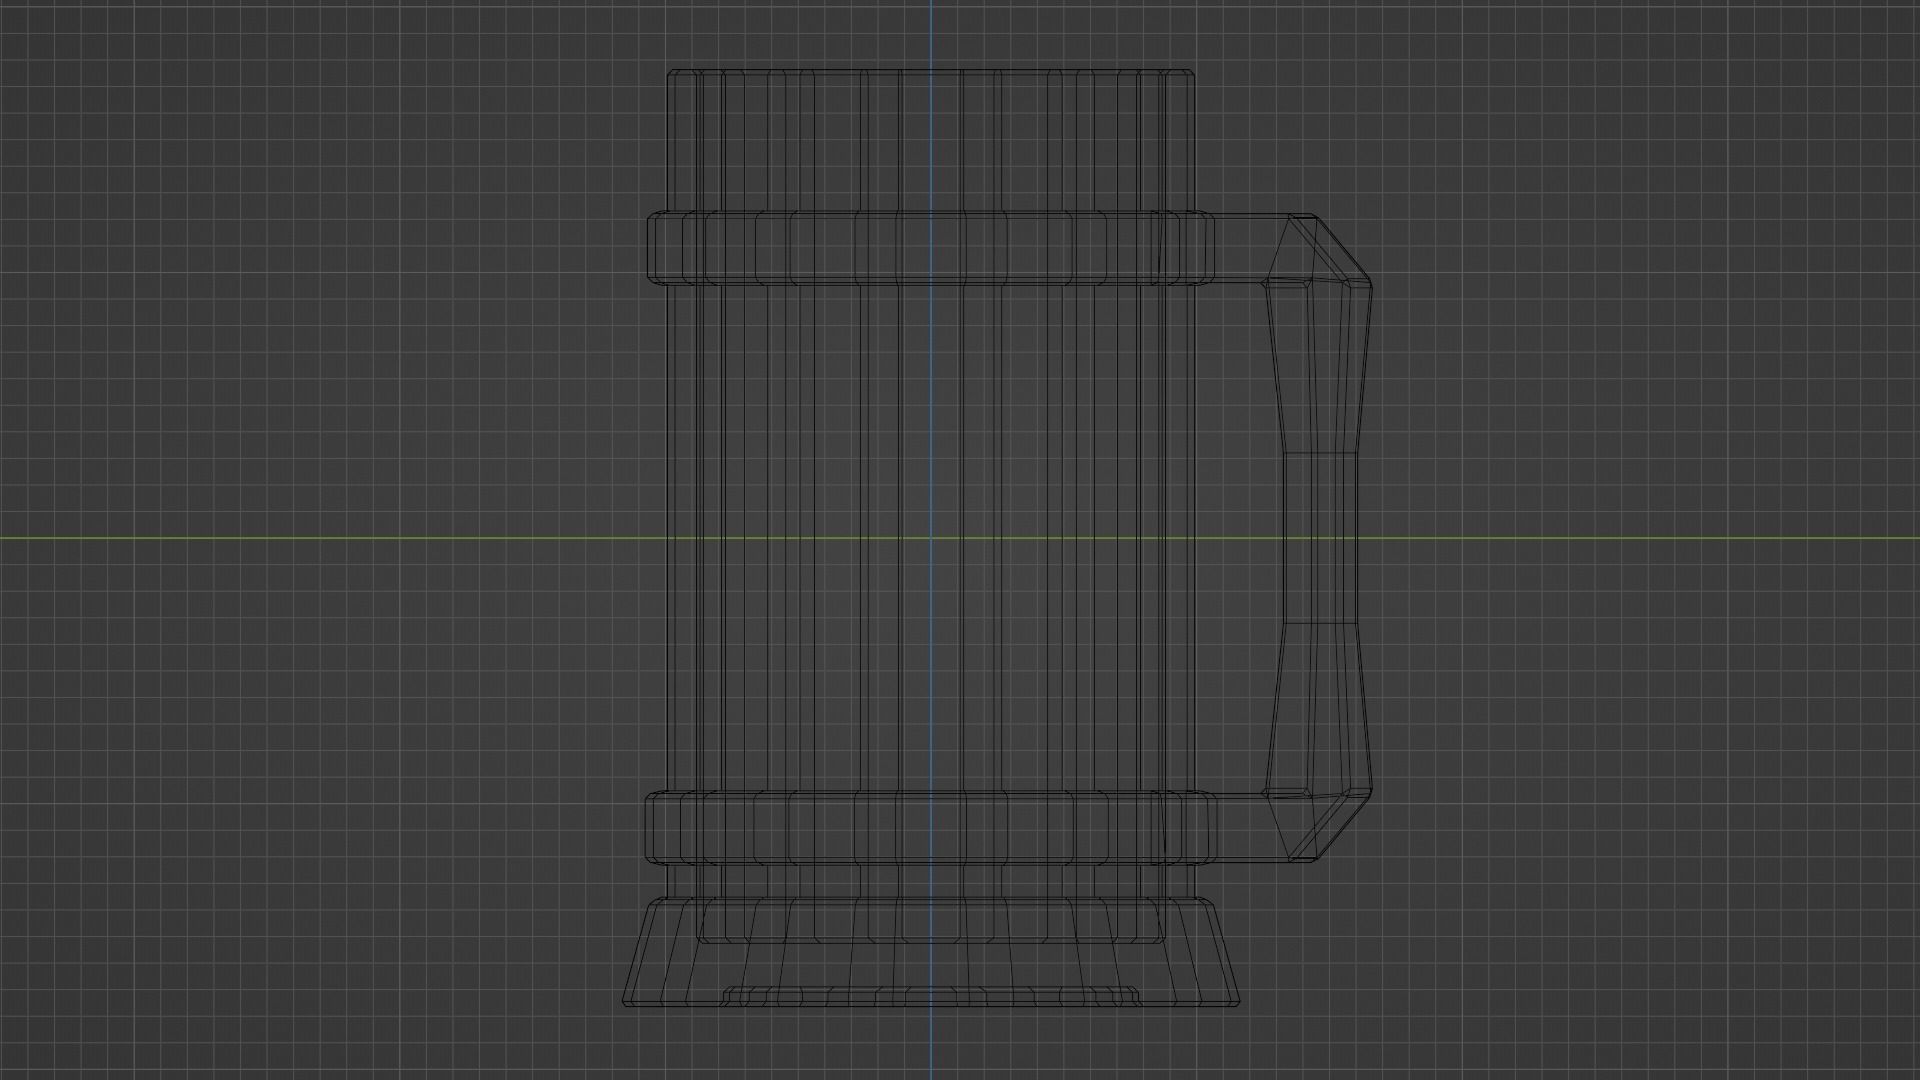Click the blue axis line below the mug
The width and height of the screenshot is (1920, 1080).
coord(931,1045)
